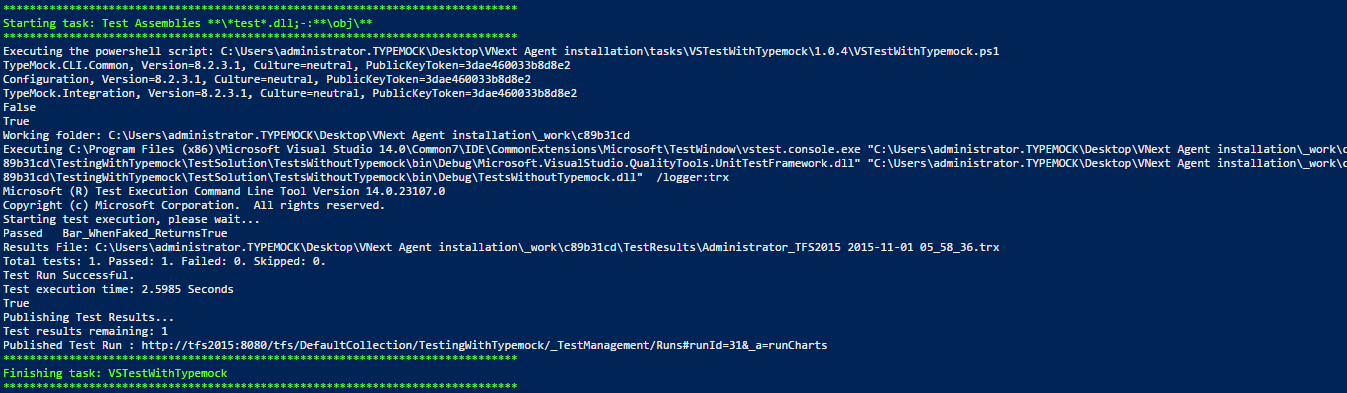Viewport: 1347px width, 393px height.
Task: Click 'Test results remaining: 1' line
Action: [85, 330]
